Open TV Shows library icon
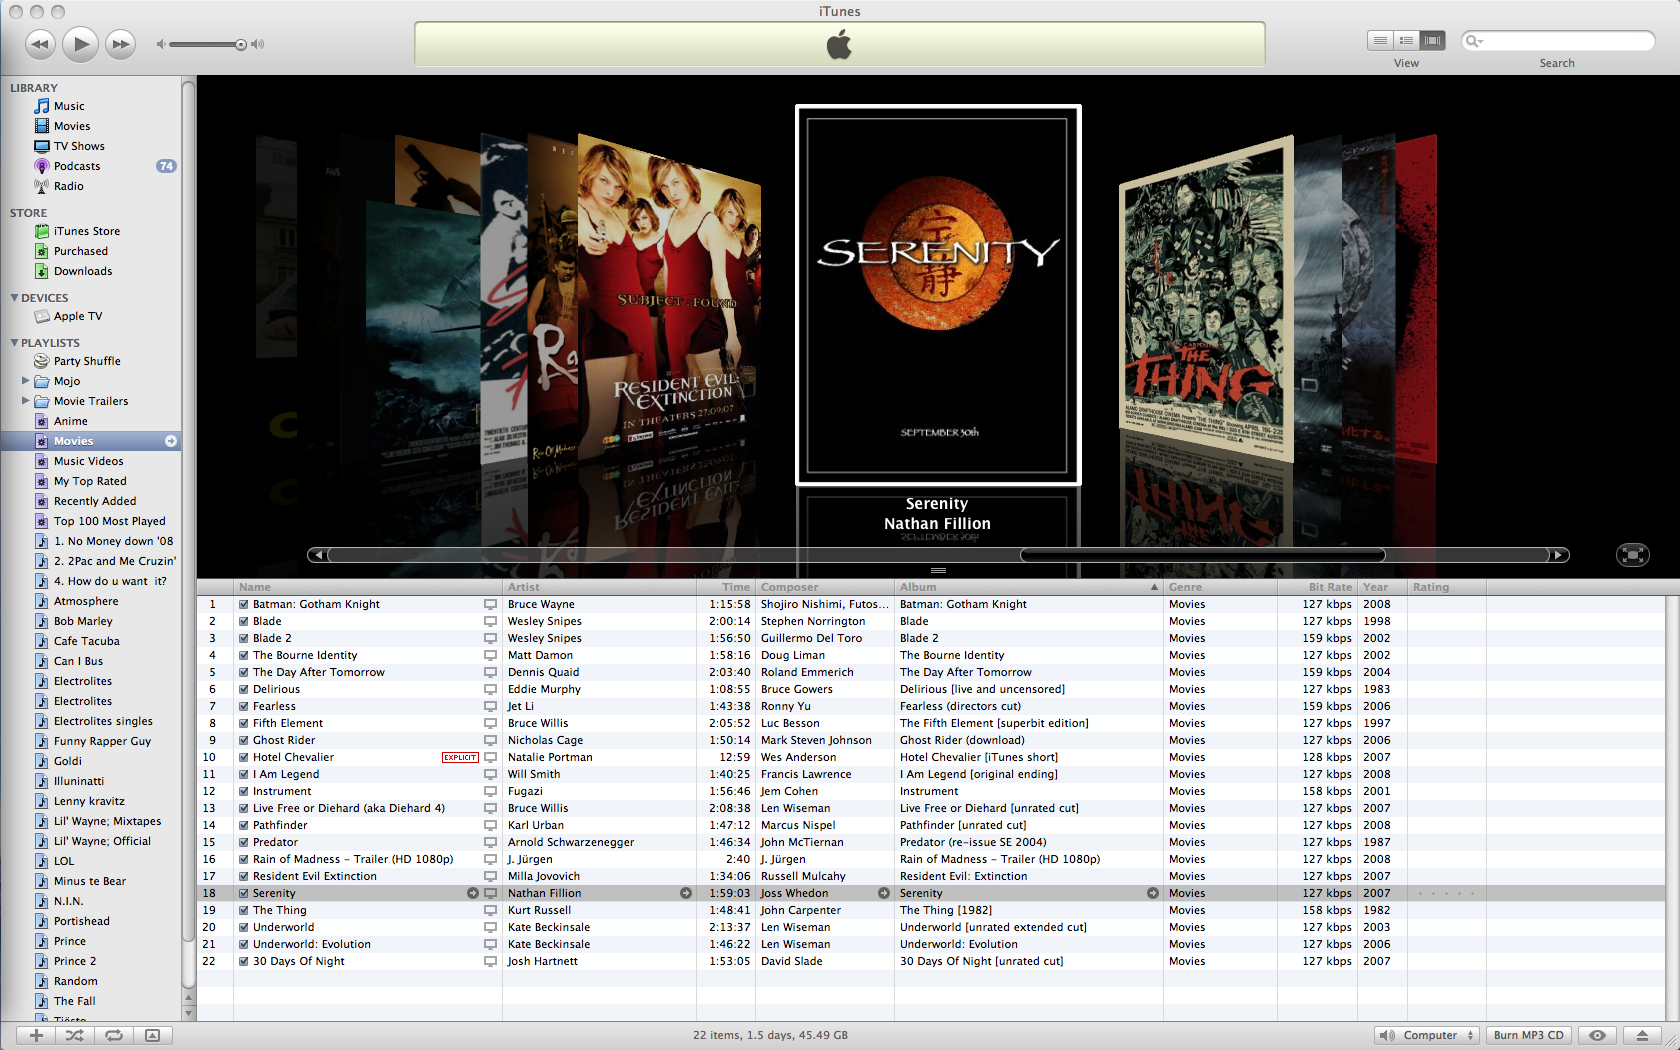 (x=42, y=146)
